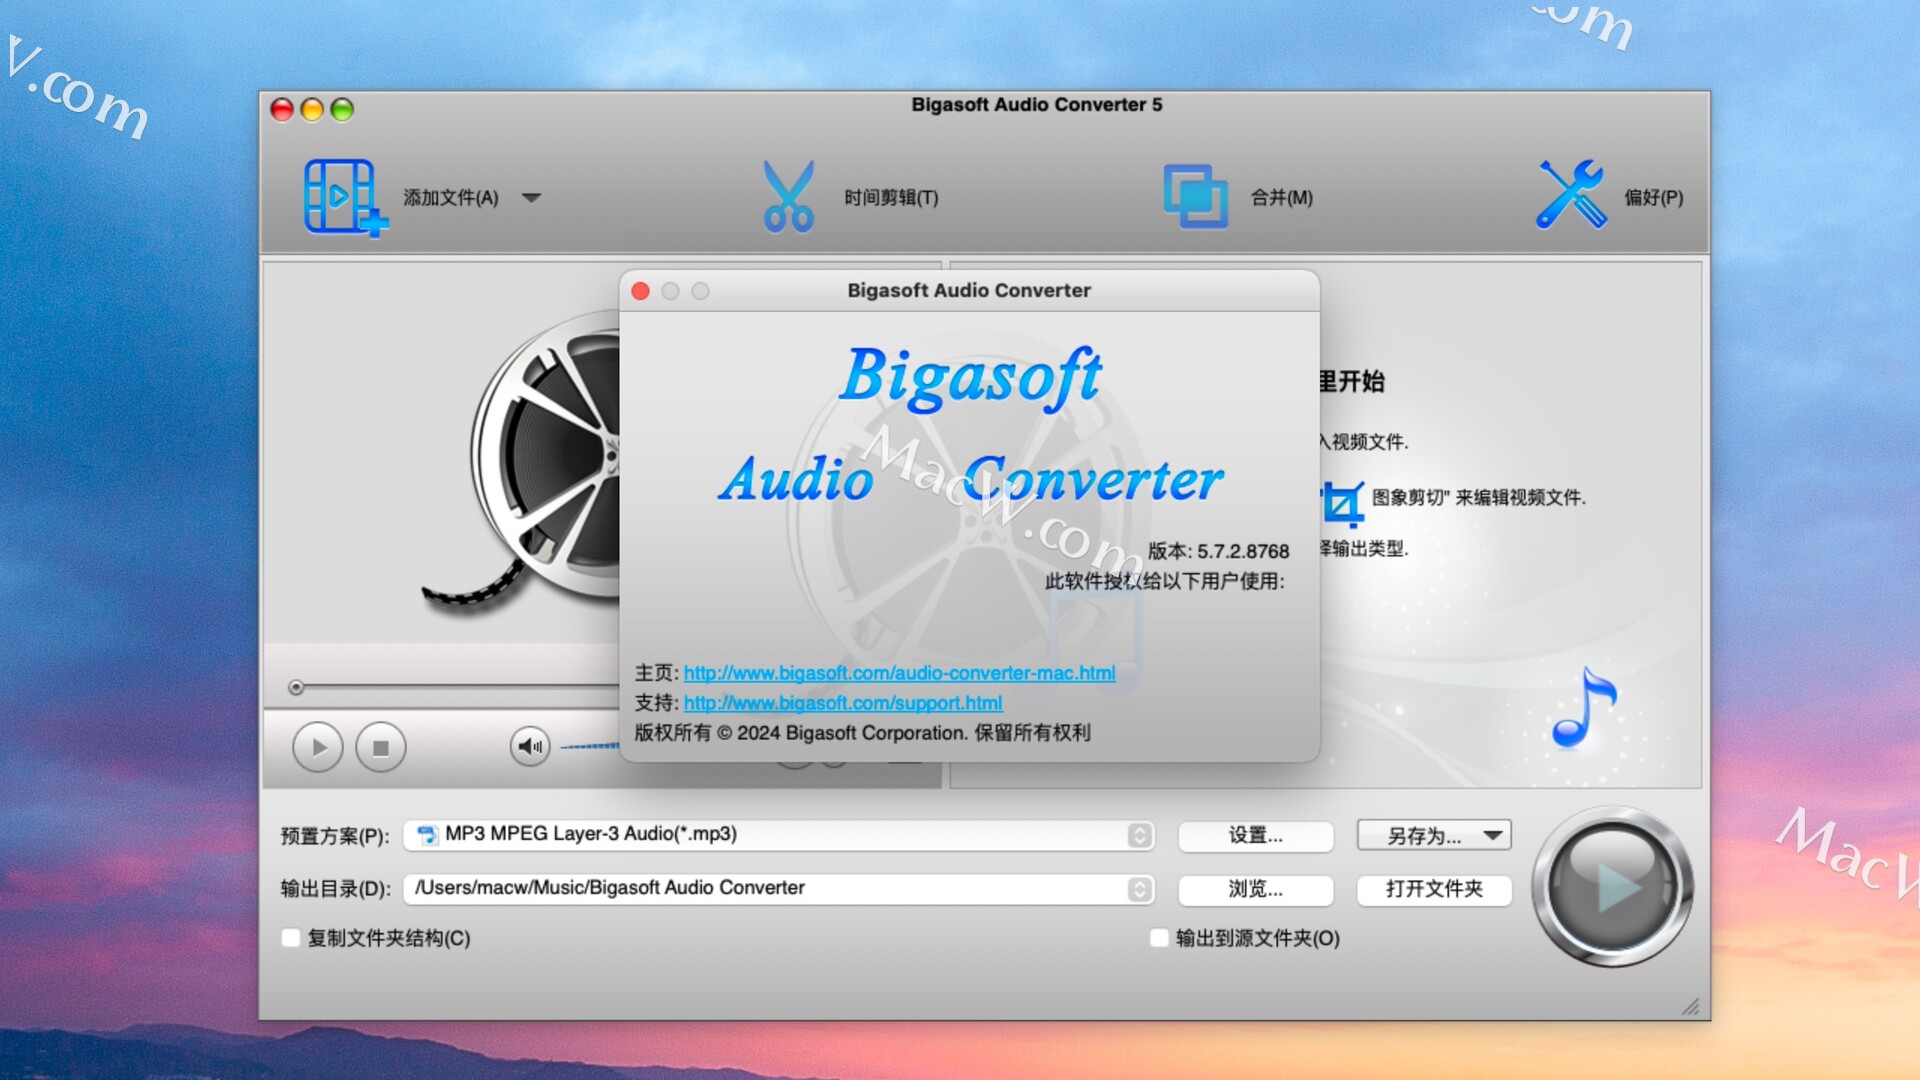Stop playback with the Stop button
The height and width of the screenshot is (1080, 1920).
click(x=381, y=747)
